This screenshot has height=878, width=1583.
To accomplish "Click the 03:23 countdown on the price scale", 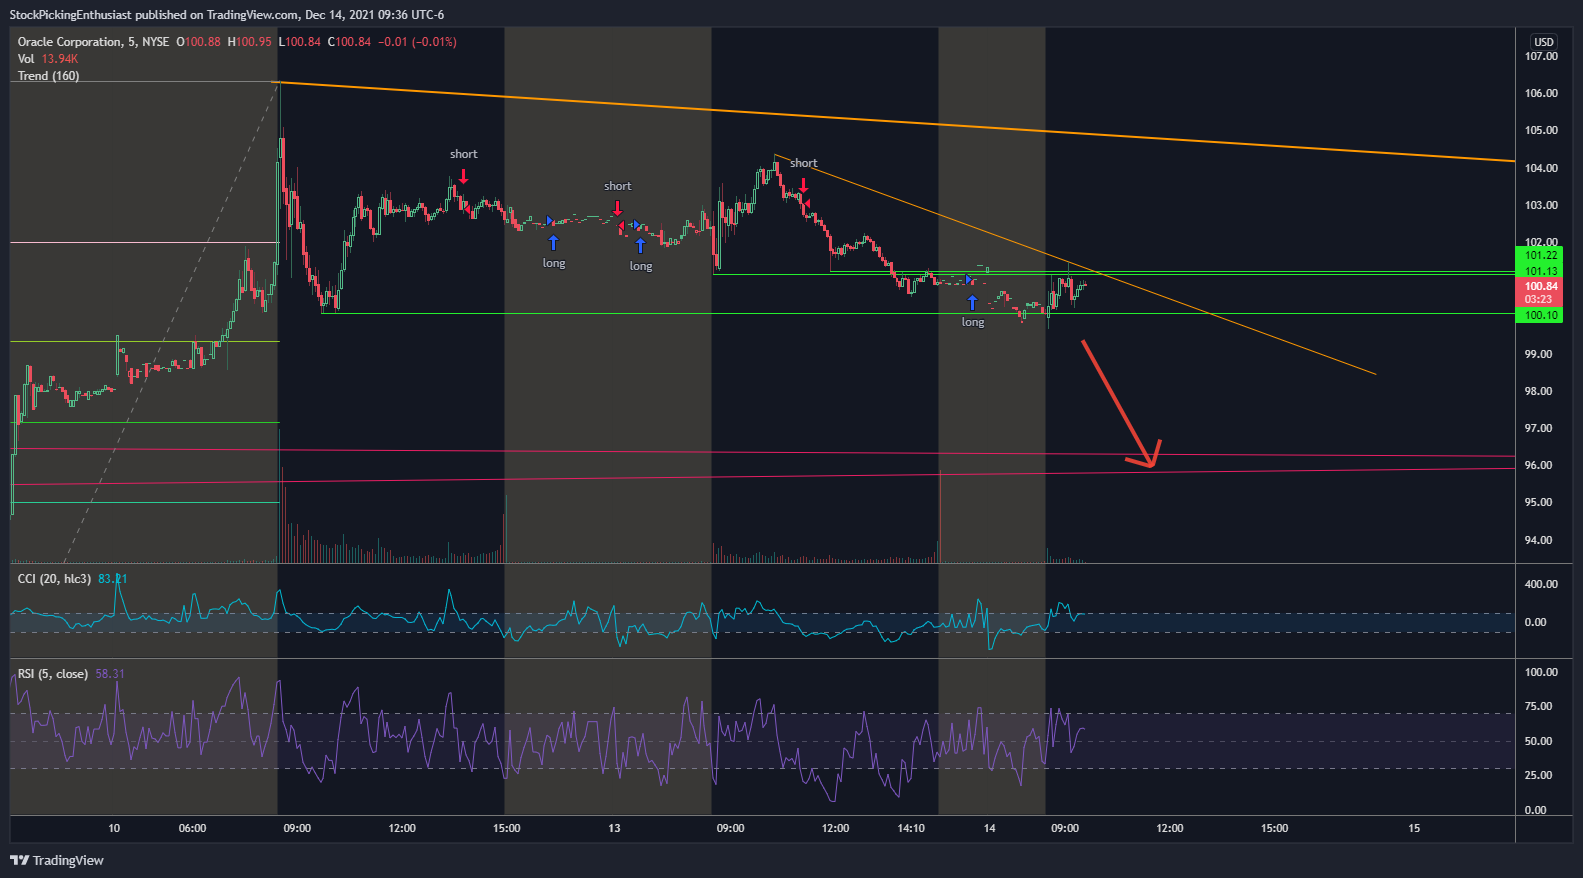I will click(1538, 299).
